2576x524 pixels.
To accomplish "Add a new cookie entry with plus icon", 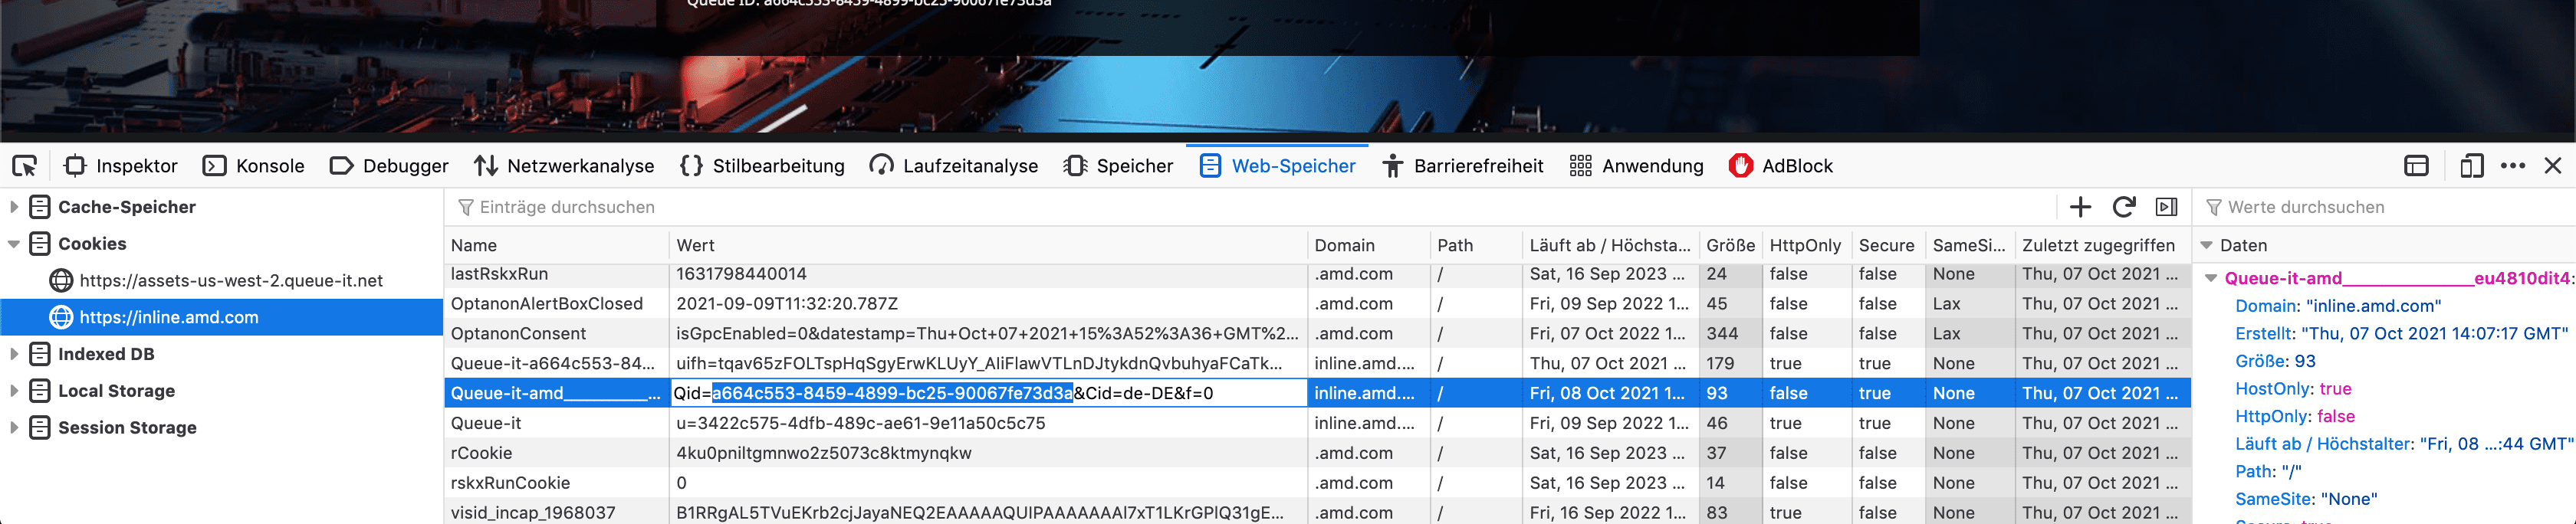I will tap(2080, 207).
